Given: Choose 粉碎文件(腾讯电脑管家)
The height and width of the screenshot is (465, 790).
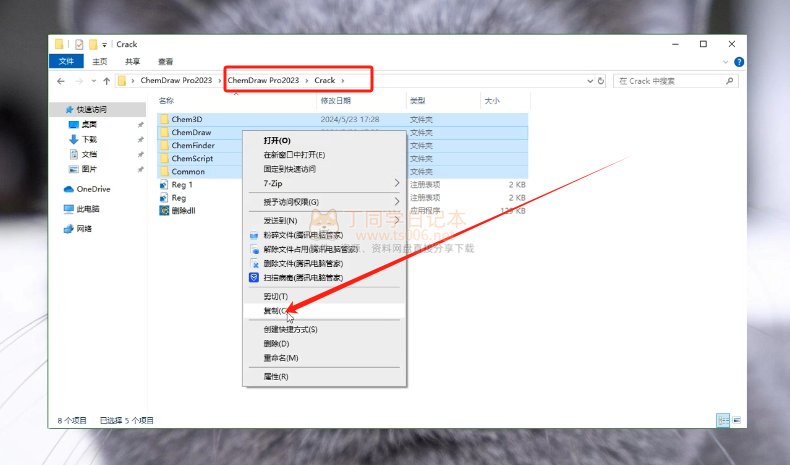Looking at the screenshot, I should [324, 235].
